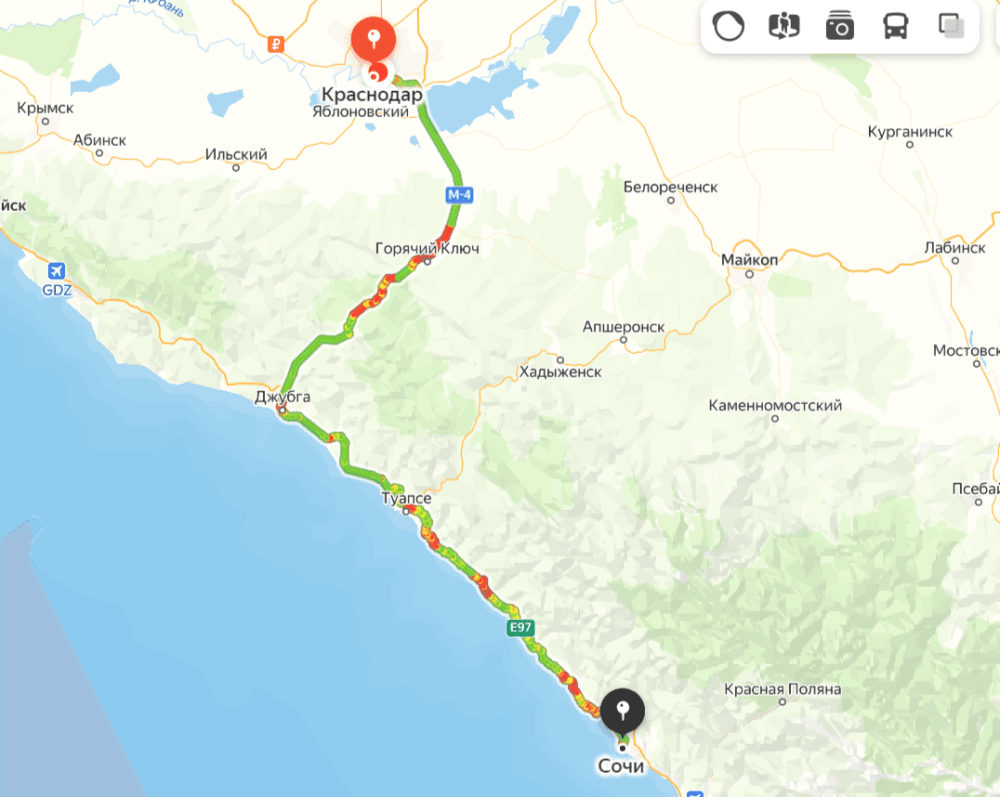Click the E97 road shield
The image size is (1000, 797).
(520, 627)
